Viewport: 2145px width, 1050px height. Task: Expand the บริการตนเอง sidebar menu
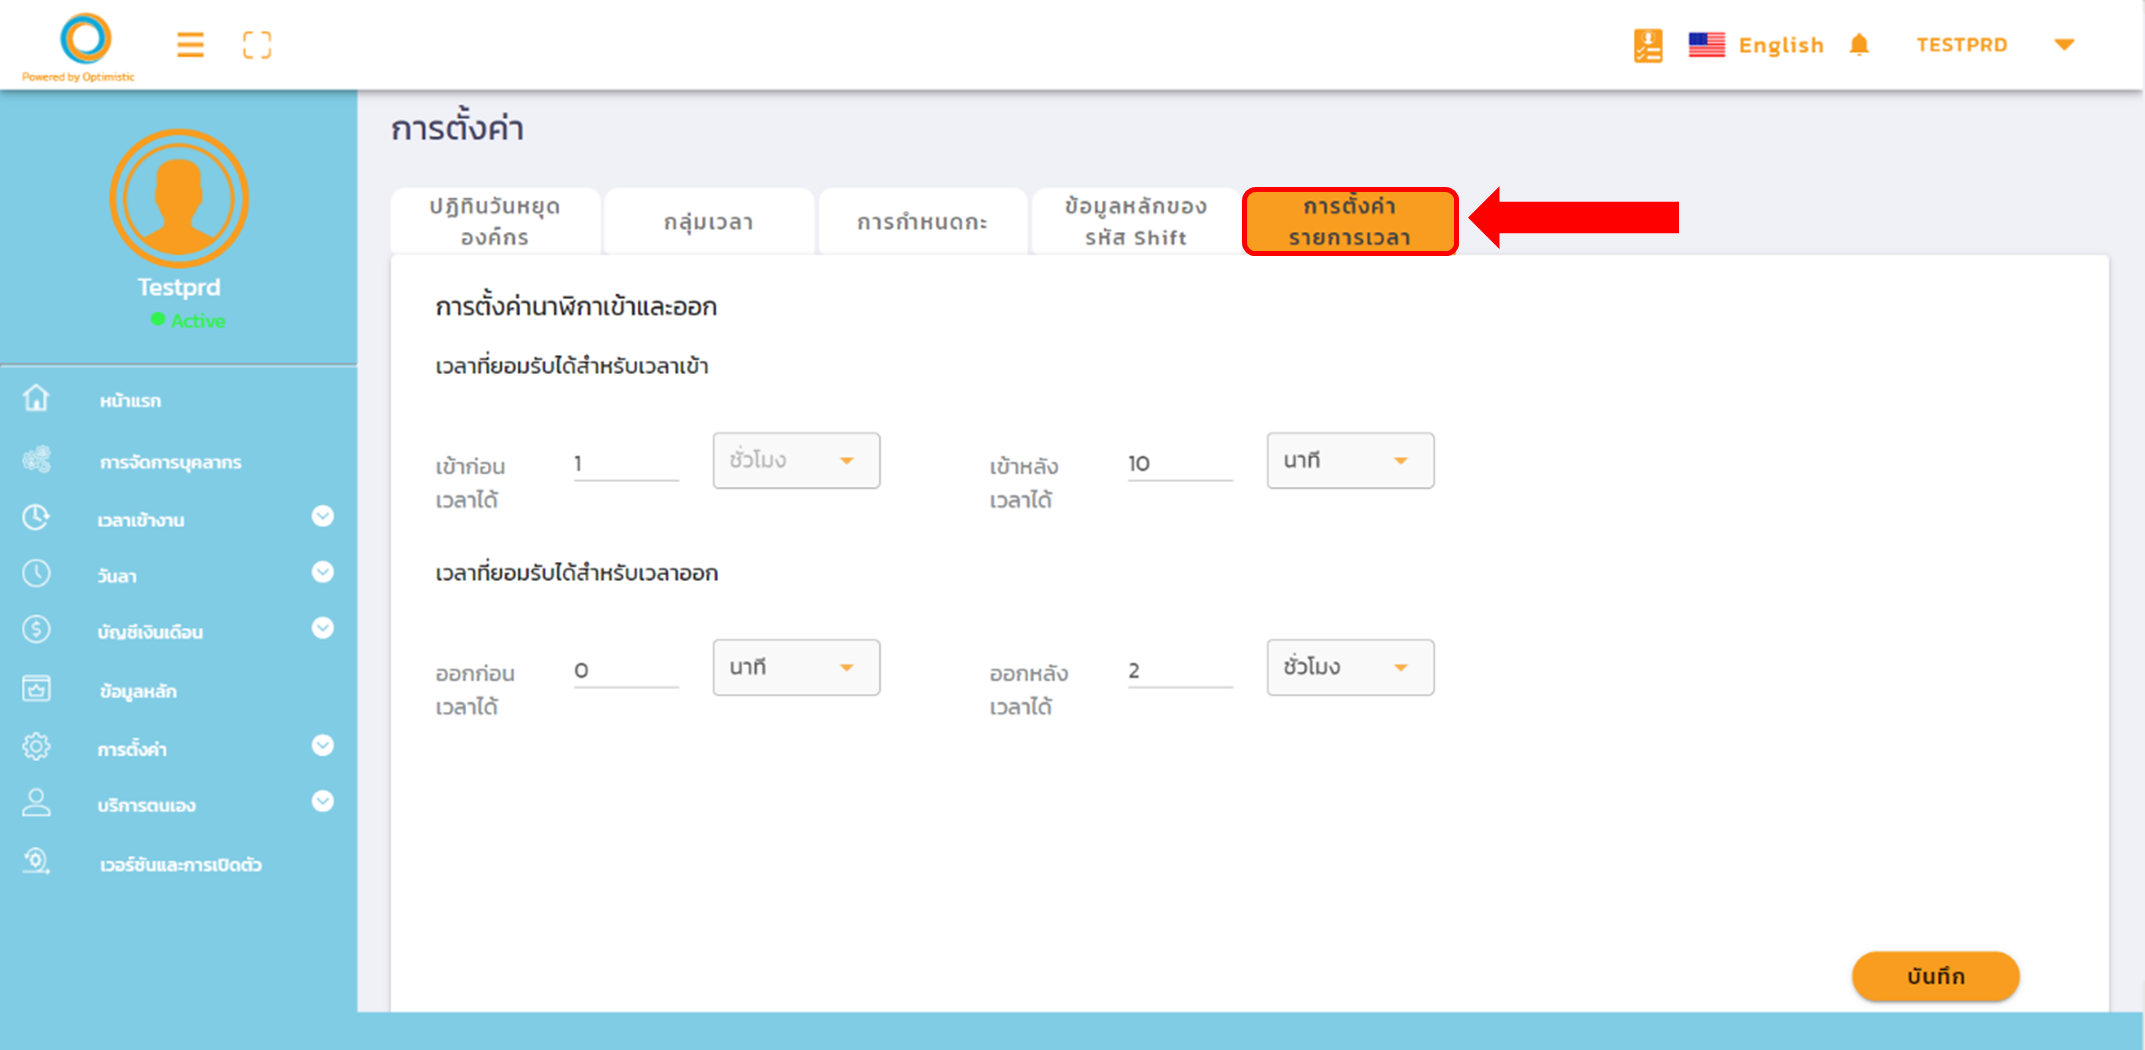[322, 802]
